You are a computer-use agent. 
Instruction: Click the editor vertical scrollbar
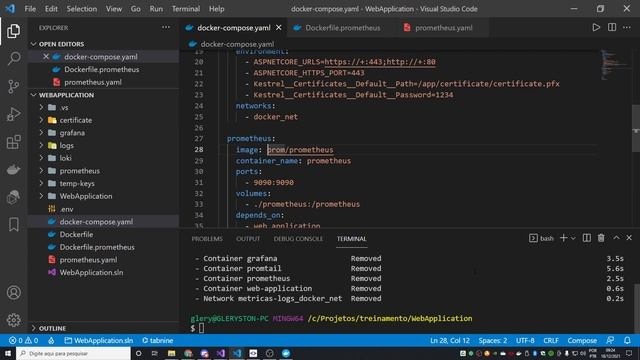point(636,128)
